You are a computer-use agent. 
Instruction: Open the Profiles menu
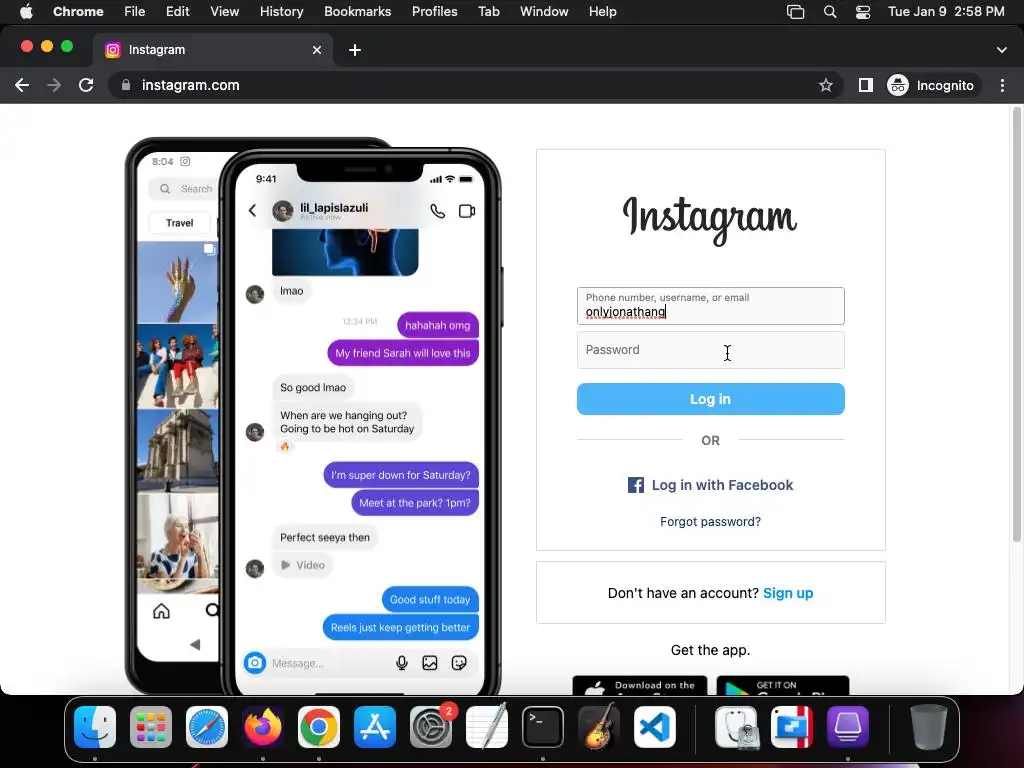click(x=434, y=11)
